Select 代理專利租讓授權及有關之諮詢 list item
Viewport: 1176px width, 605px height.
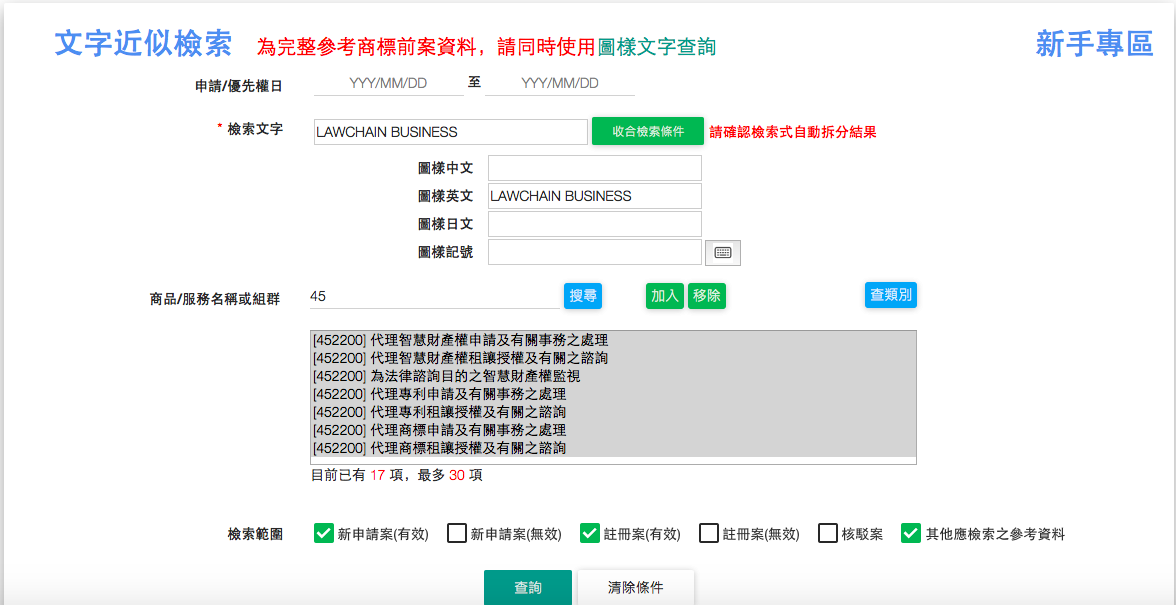(613, 412)
